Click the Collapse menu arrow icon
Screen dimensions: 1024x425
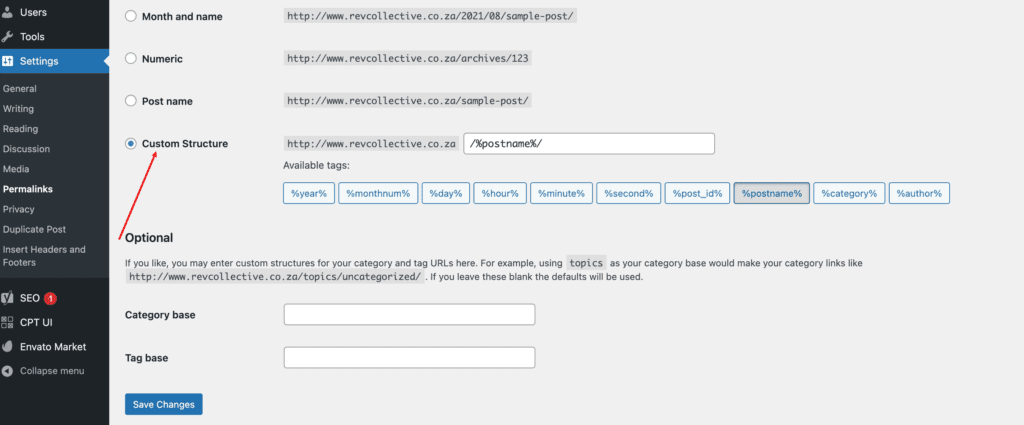[7, 371]
